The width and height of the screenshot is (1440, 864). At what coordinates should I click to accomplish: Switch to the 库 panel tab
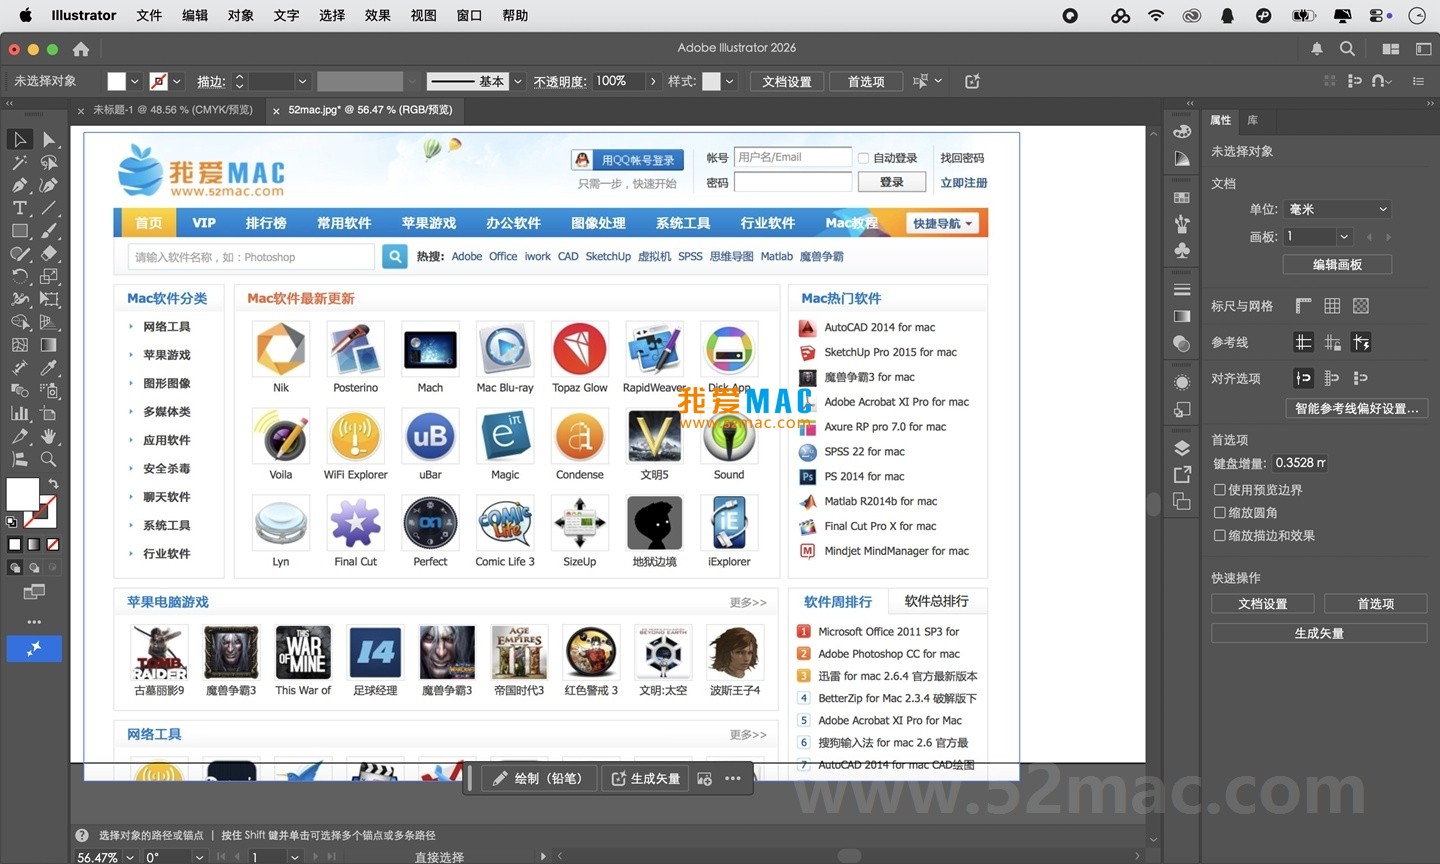click(1253, 120)
